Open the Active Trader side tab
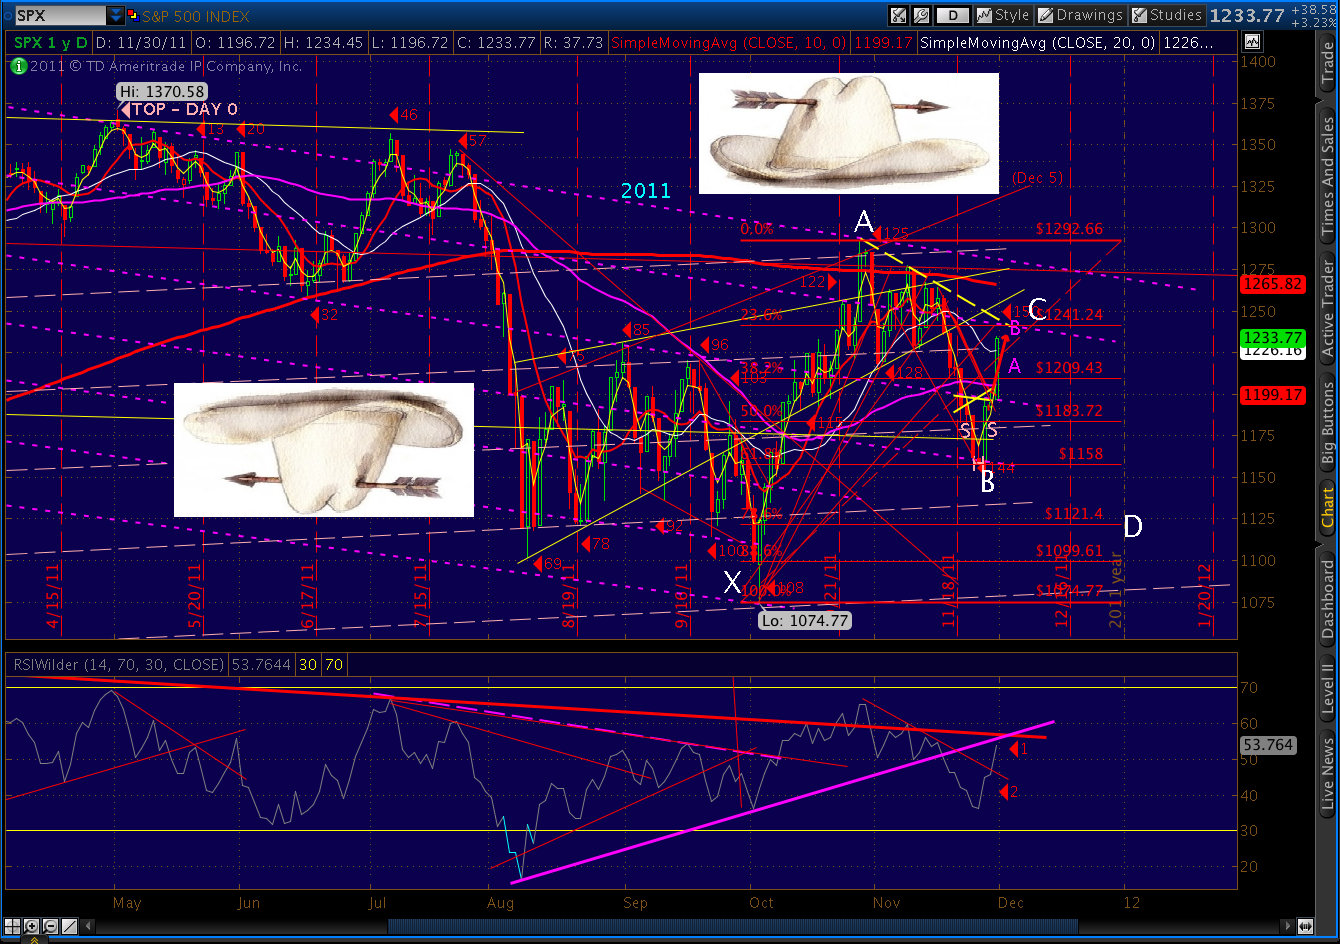 [x=1328, y=308]
